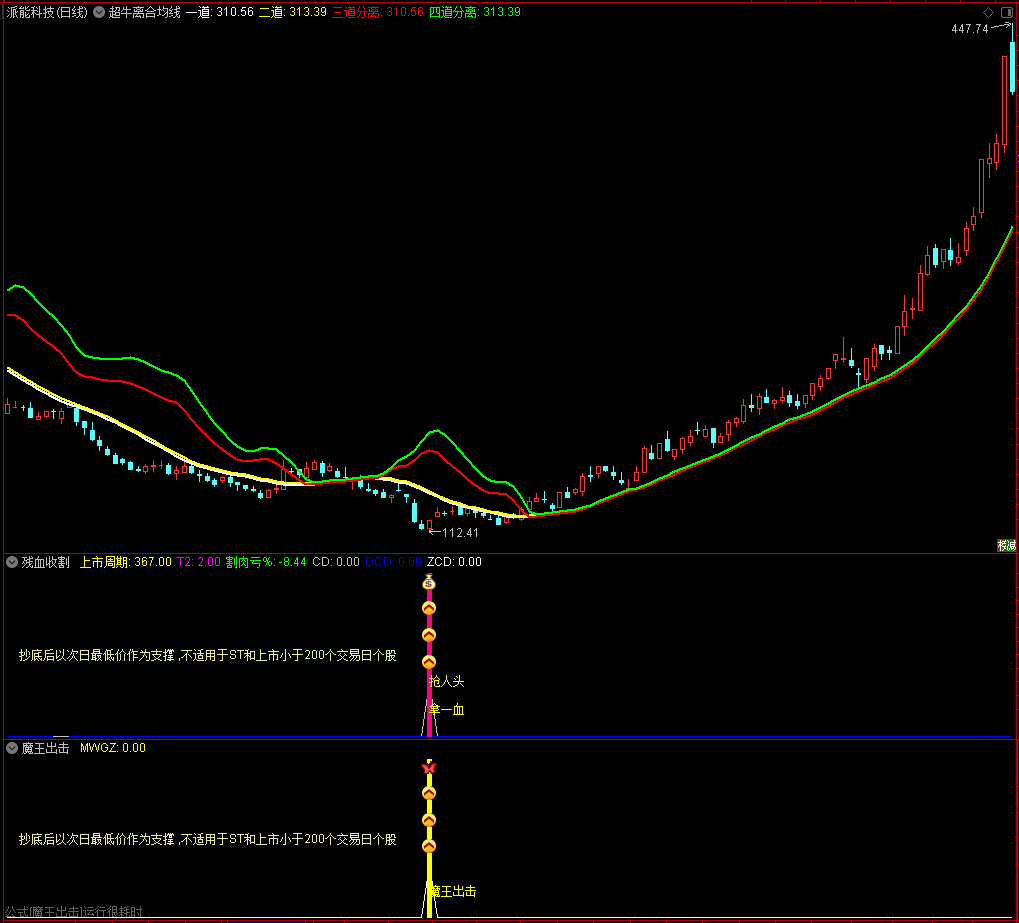This screenshot has width=1019, height=923.
Task: Click the red 三道分离: 310.56 value
Action: click(x=378, y=12)
